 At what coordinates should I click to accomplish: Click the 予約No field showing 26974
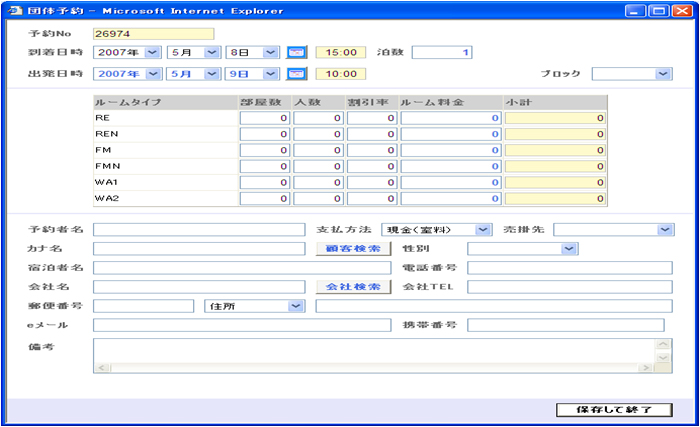(x=154, y=34)
